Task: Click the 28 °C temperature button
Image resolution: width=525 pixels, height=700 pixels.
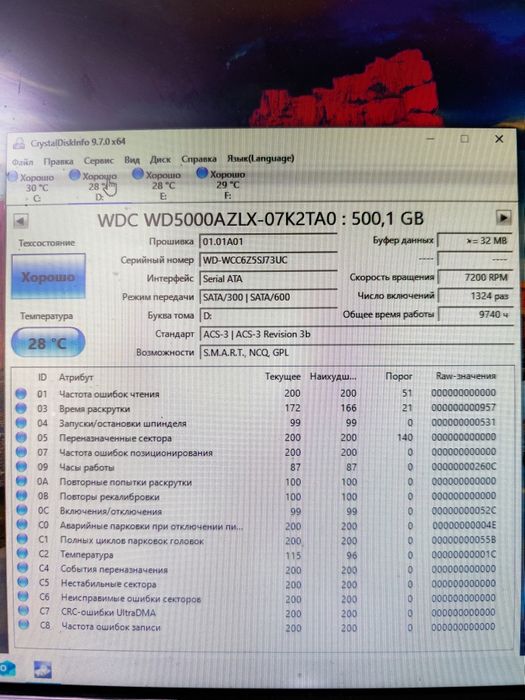Action: [x=48, y=343]
